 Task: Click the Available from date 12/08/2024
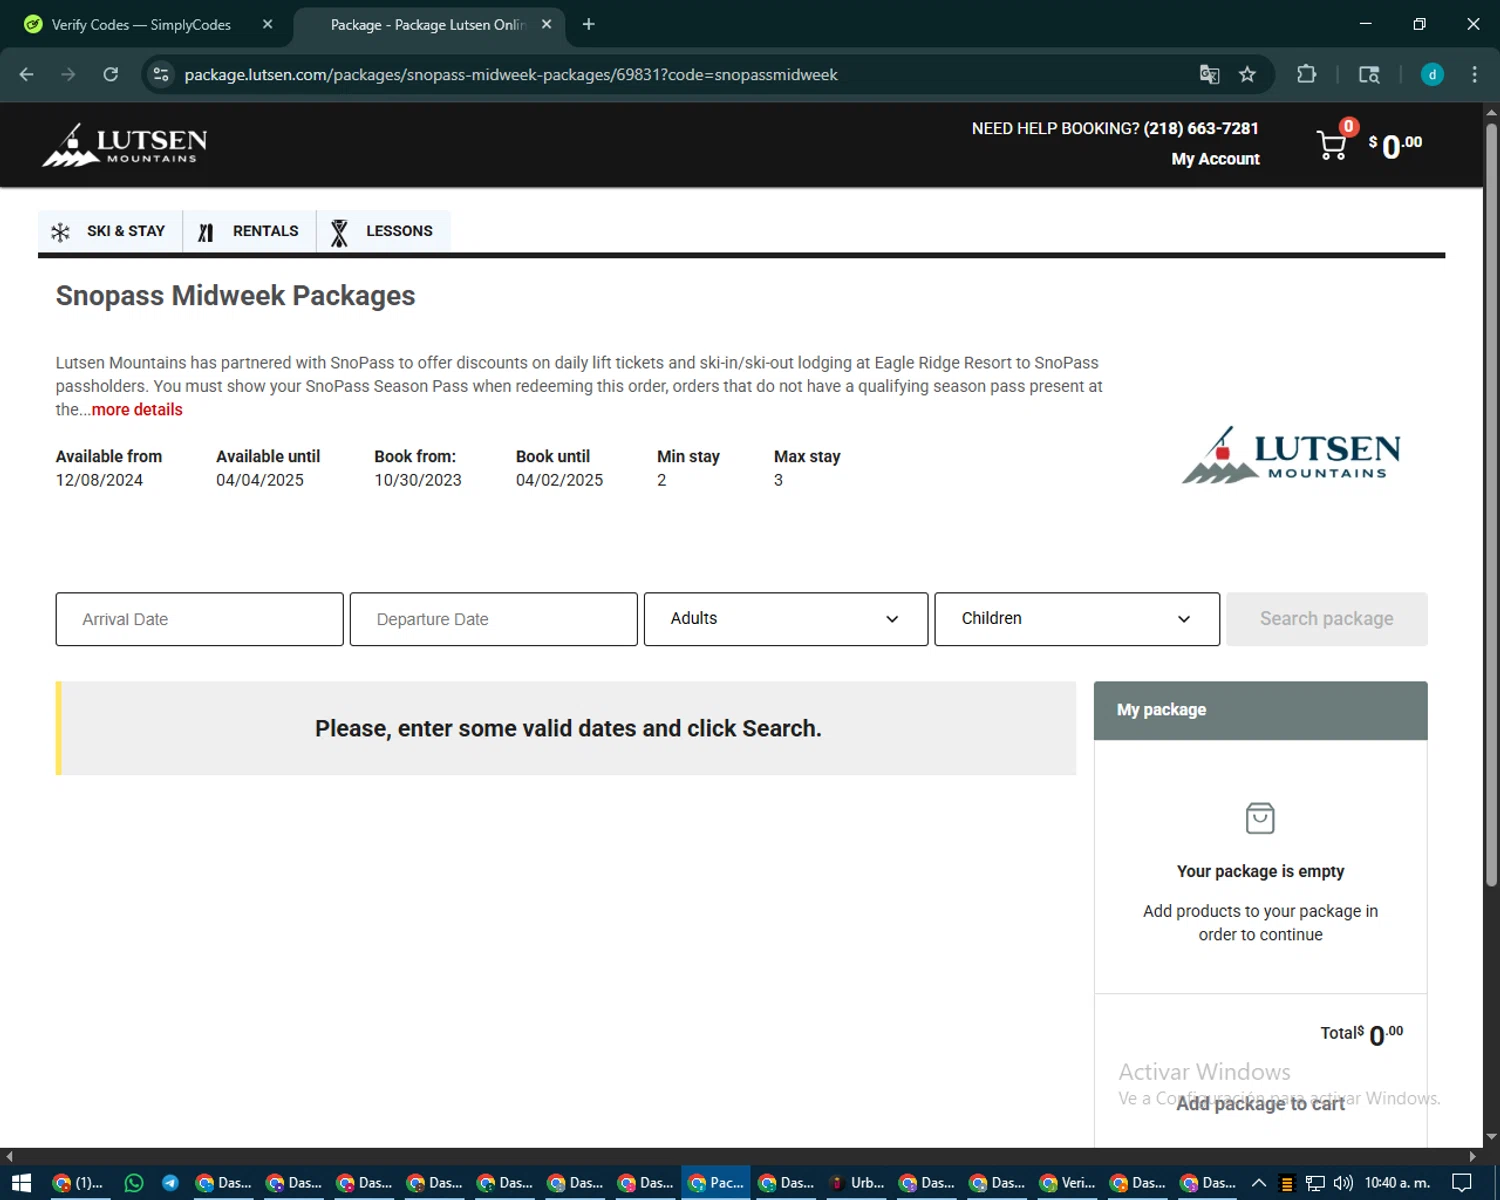pos(99,480)
